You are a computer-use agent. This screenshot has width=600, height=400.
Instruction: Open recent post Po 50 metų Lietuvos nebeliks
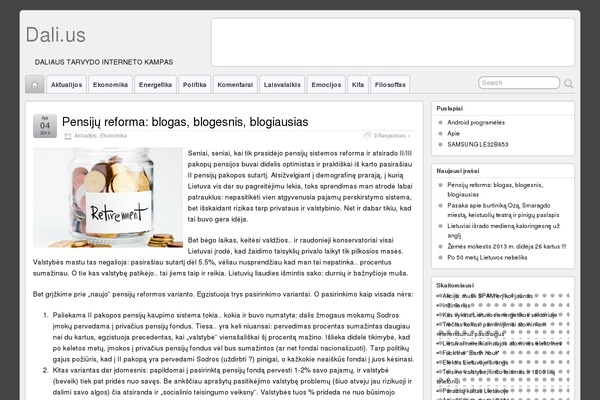[487, 258]
